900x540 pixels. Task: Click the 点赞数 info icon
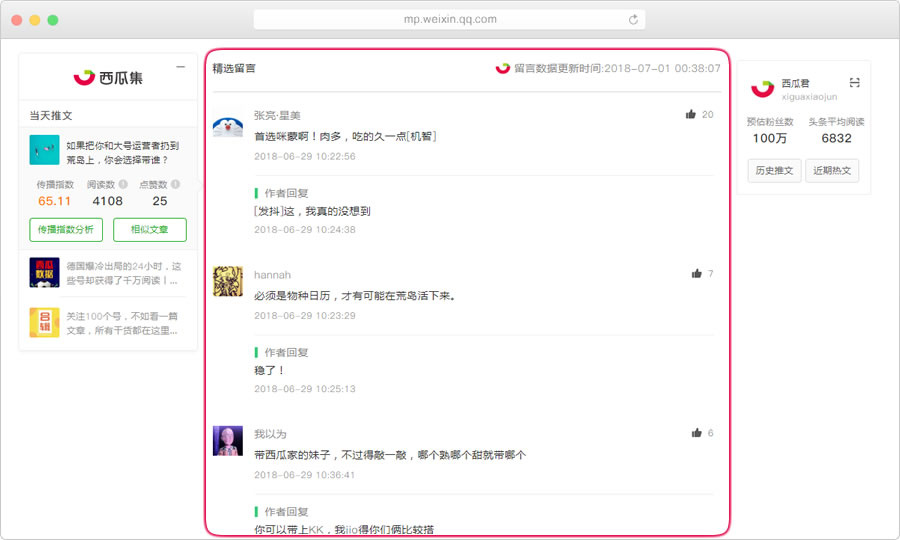click(175, 184)
